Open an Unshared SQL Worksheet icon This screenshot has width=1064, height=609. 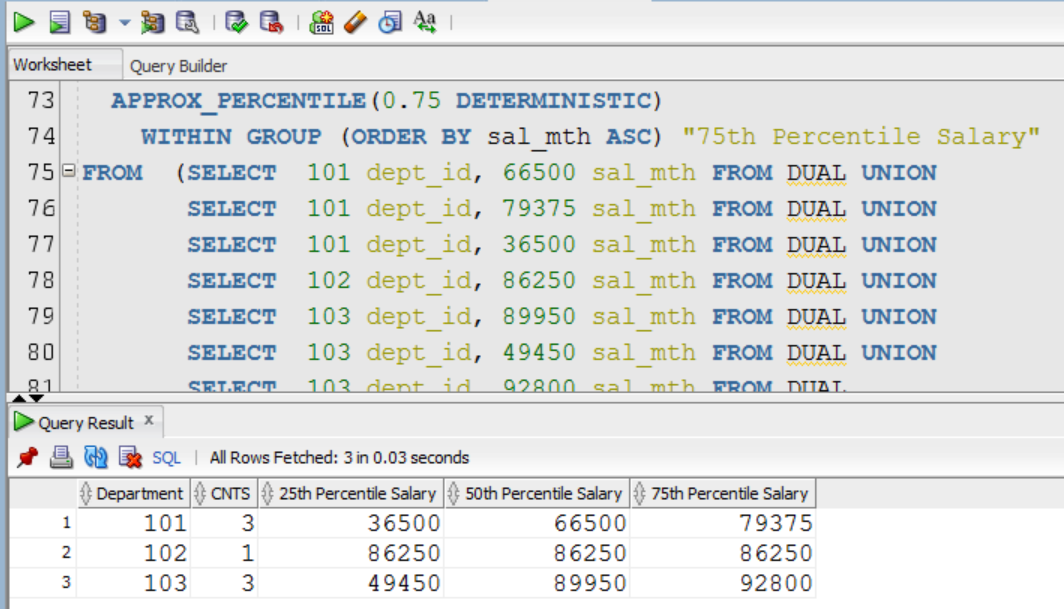tap(321, 22)
